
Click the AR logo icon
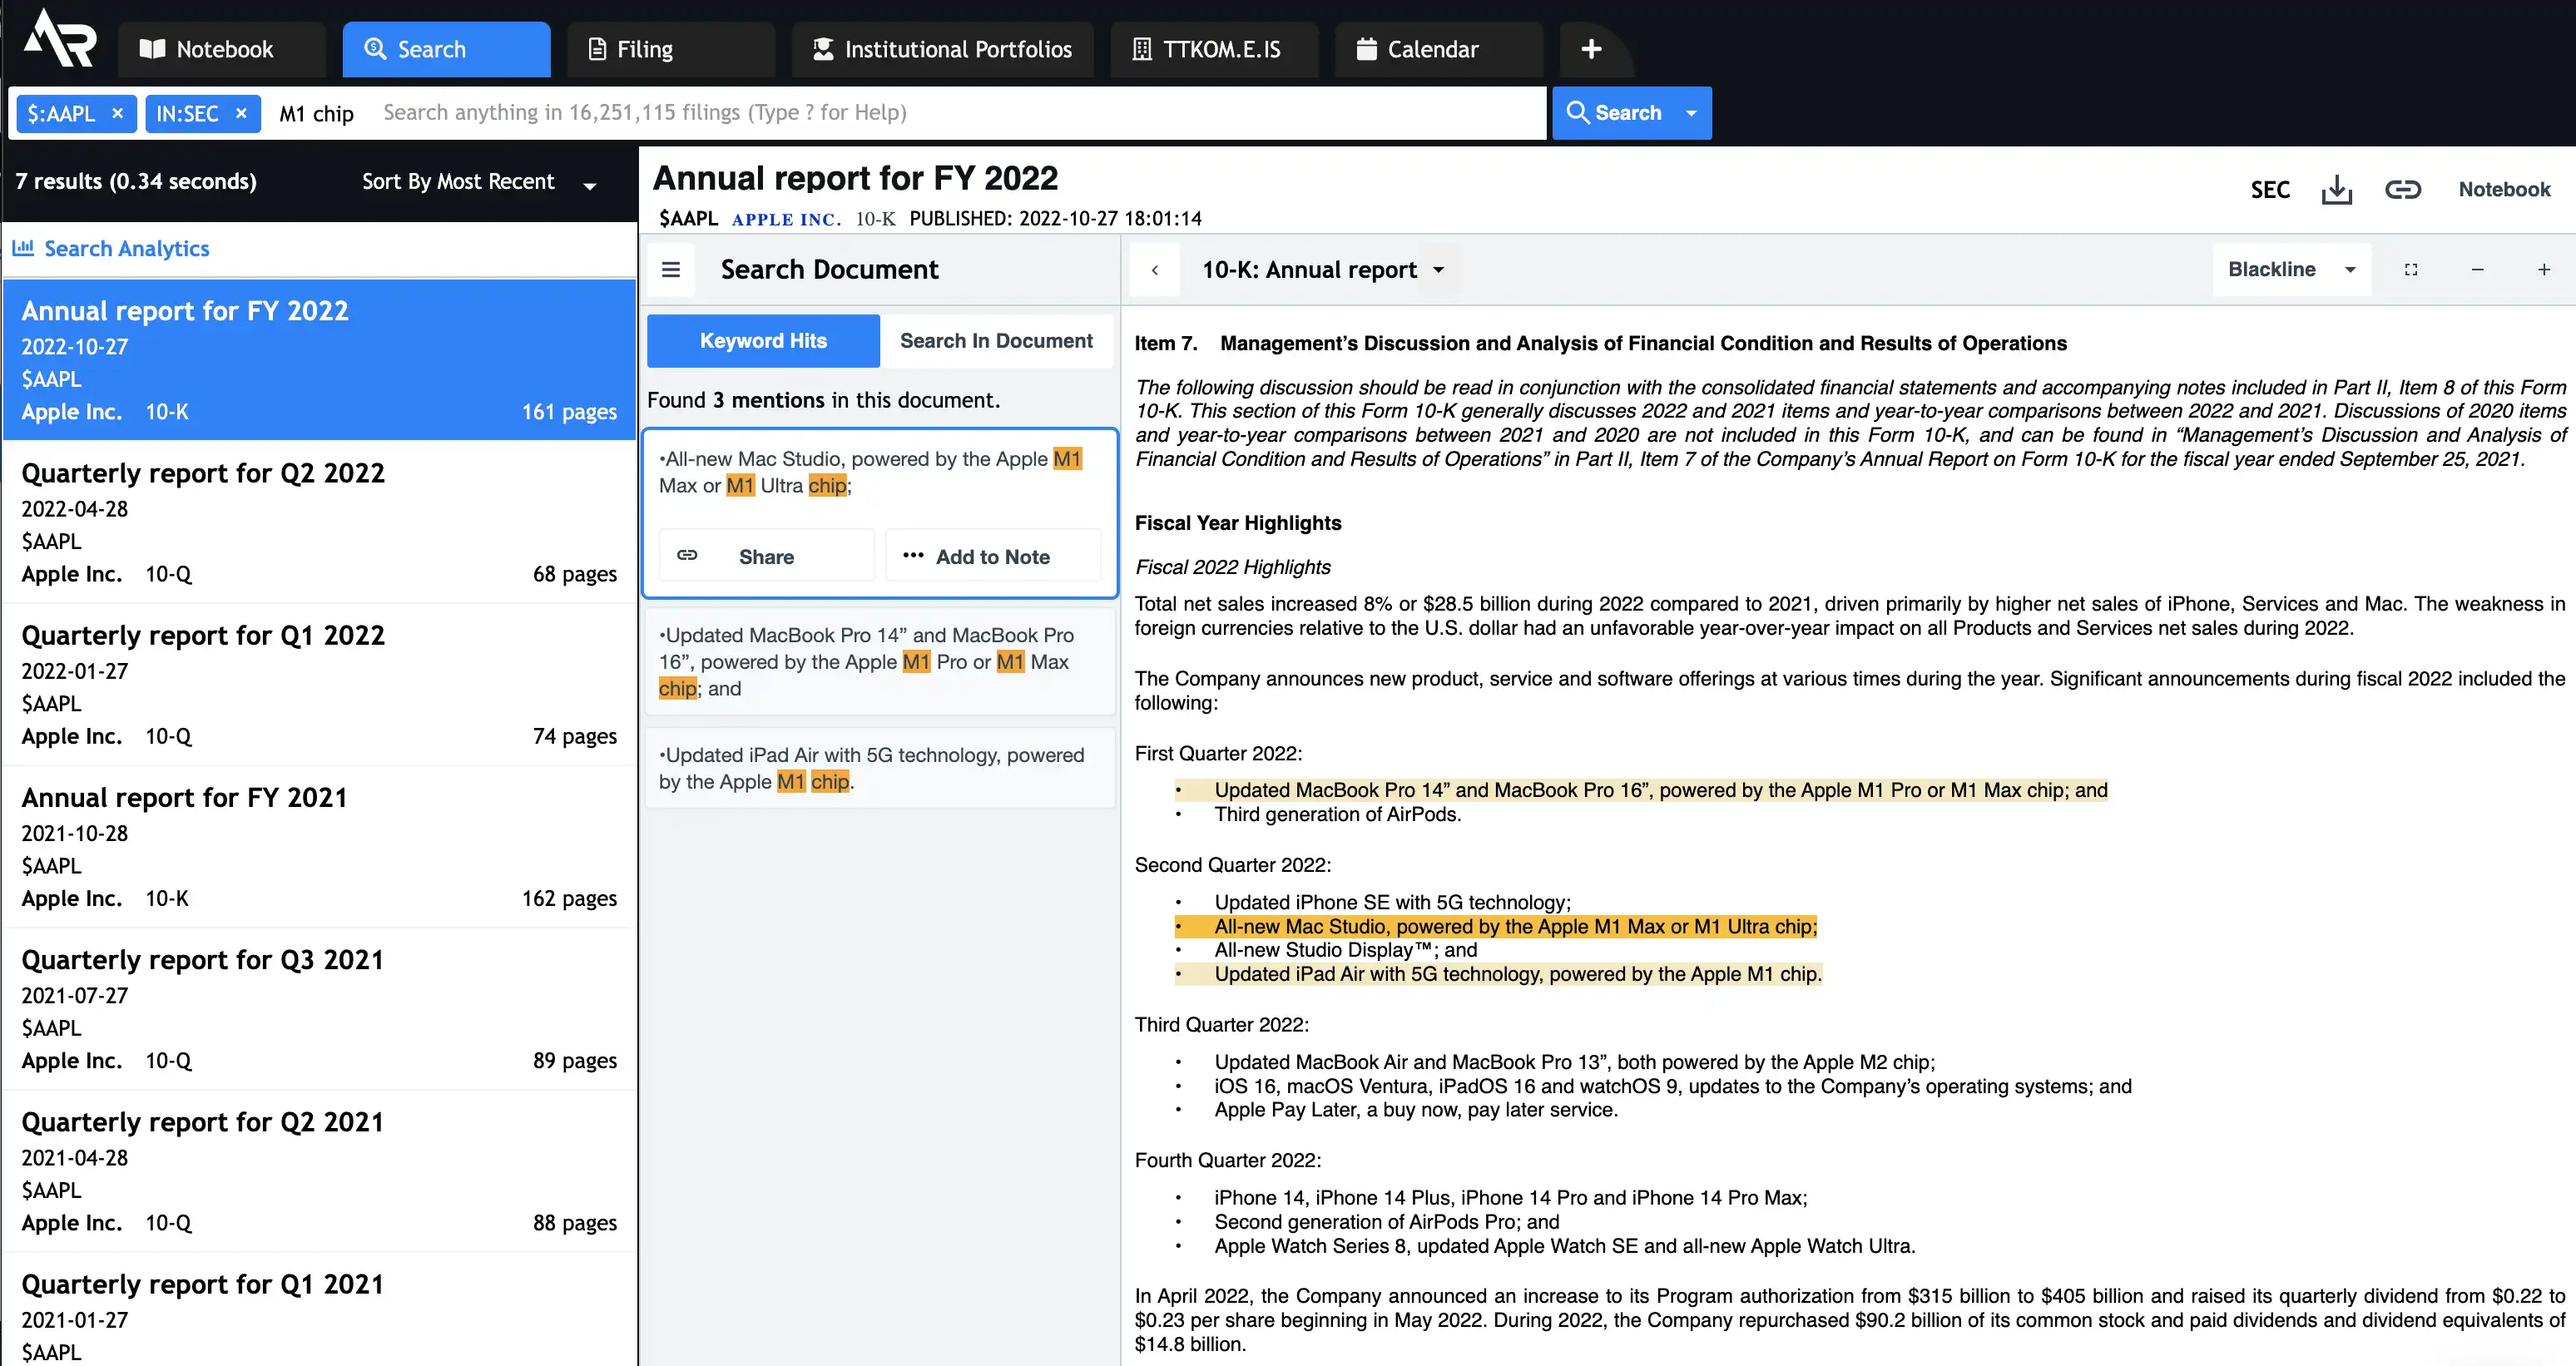pyautogui.click(x=60, y=40)
